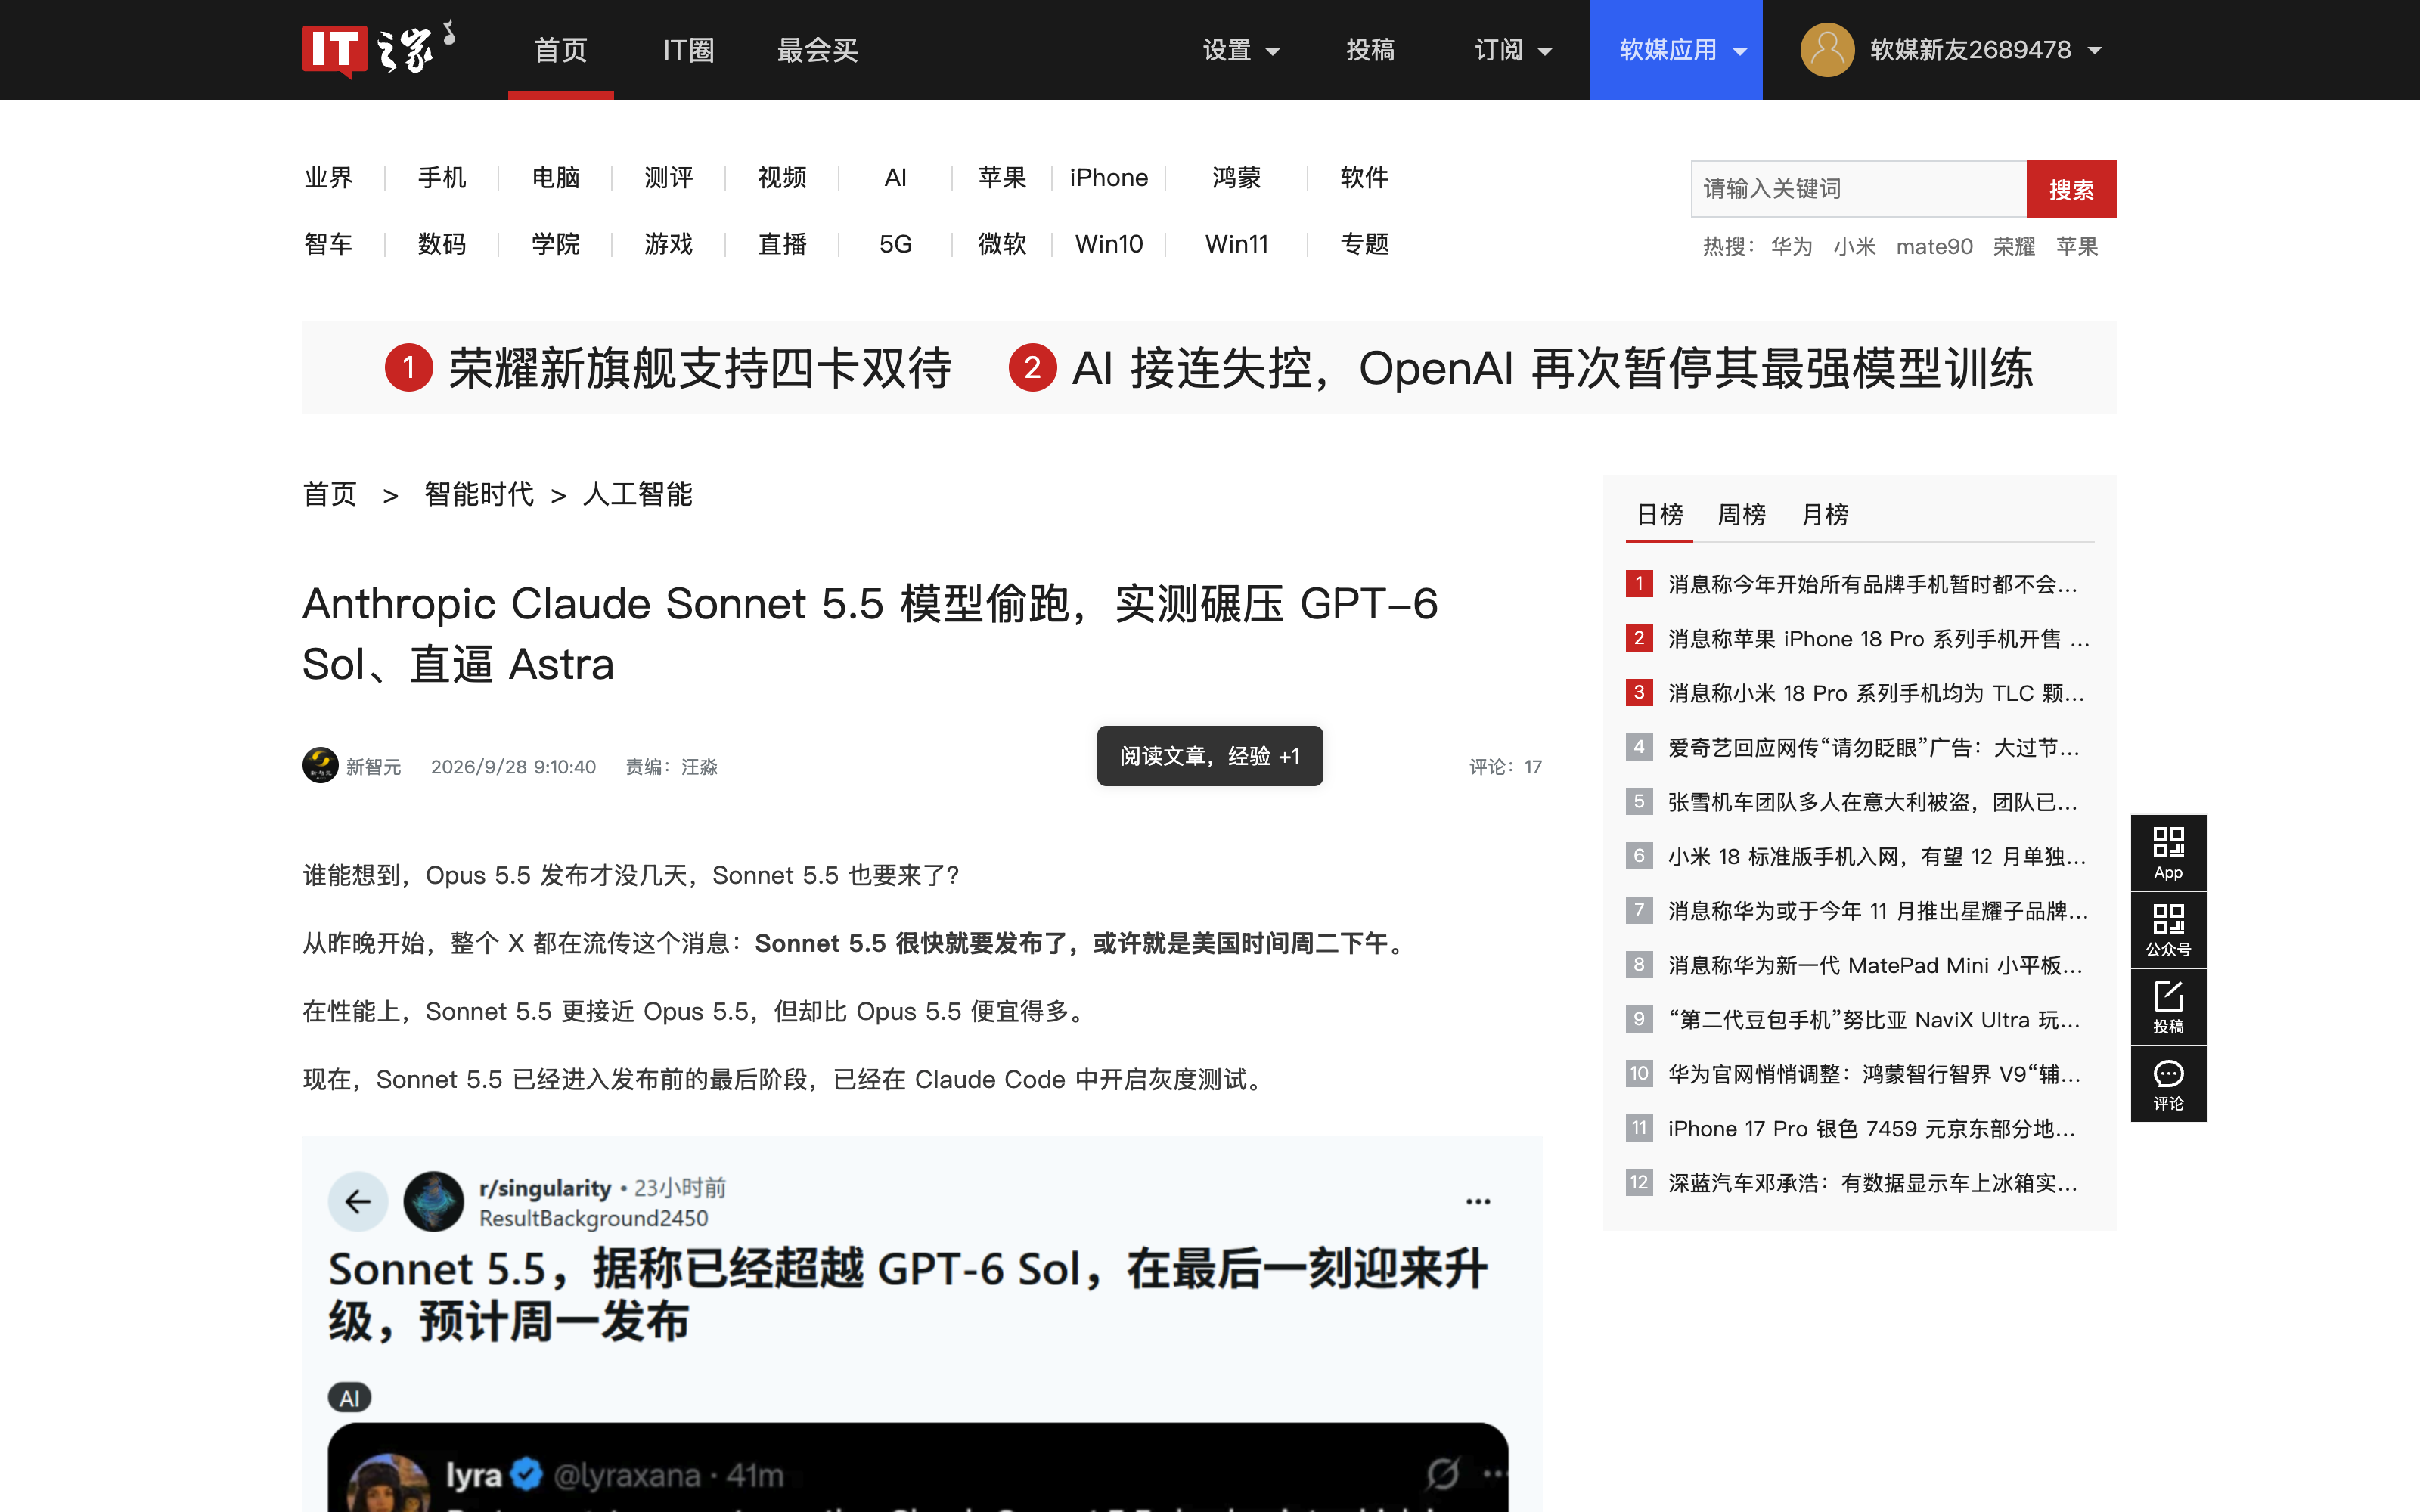This screenshot has width=2420, height=1512.
Task: Click the 新智元 author avatar
Action: 320,766
